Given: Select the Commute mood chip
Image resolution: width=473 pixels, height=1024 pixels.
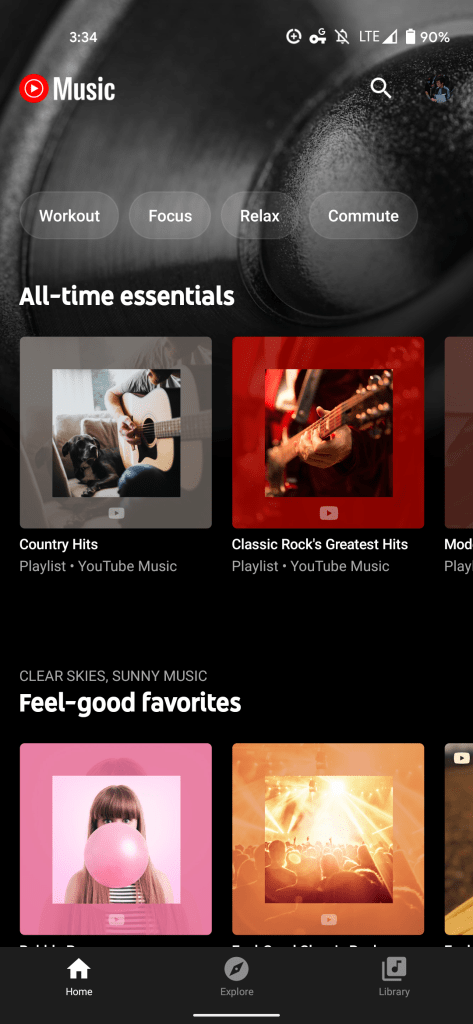Looking at the screenshot, I should coord(363,216).
